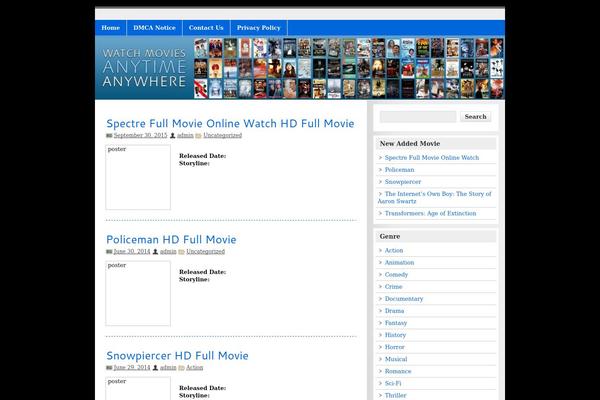Screen dimensions: 600x400
Task: Open admin author link under Policeman post
Action: coord(168,251)
